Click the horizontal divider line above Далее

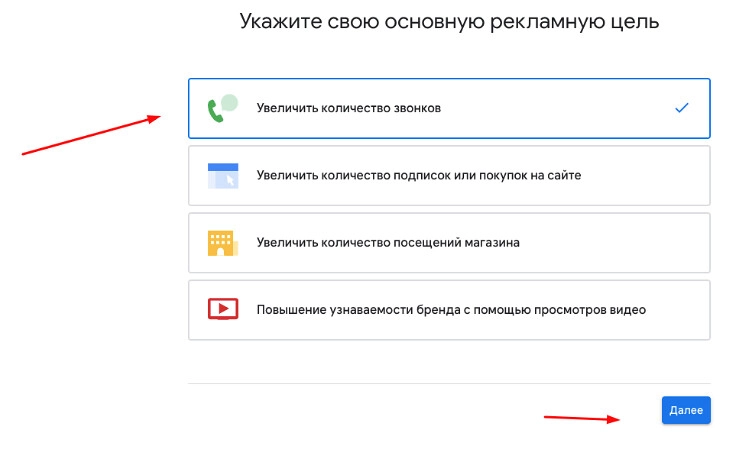tap(448, 383)
